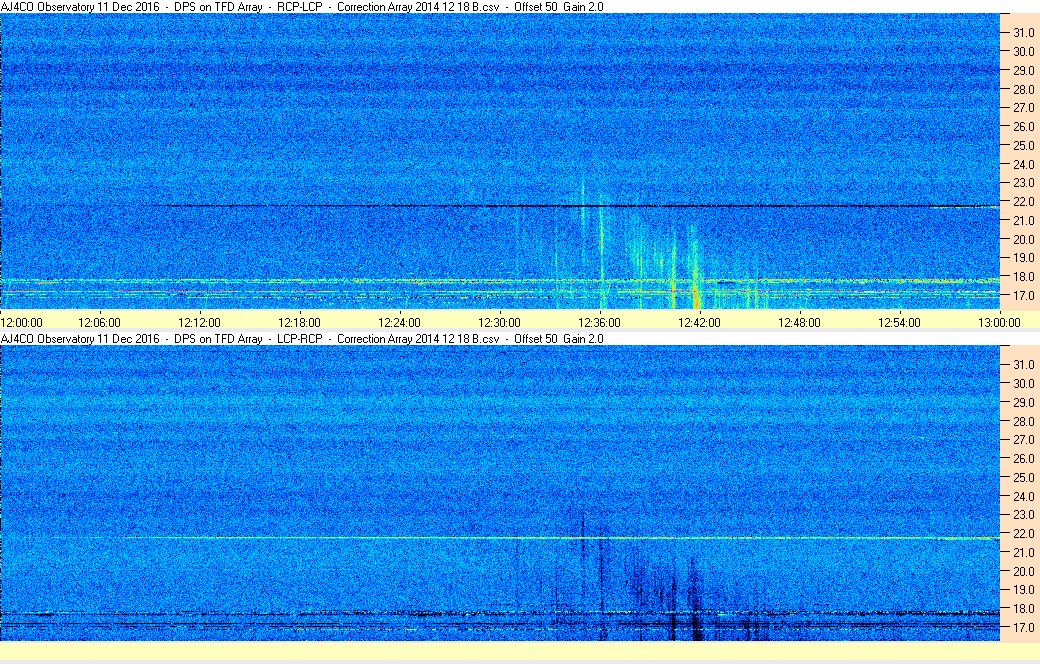
Task: Click 31.0 frequency label in RCP-LCP panel
Action: 1023,33
